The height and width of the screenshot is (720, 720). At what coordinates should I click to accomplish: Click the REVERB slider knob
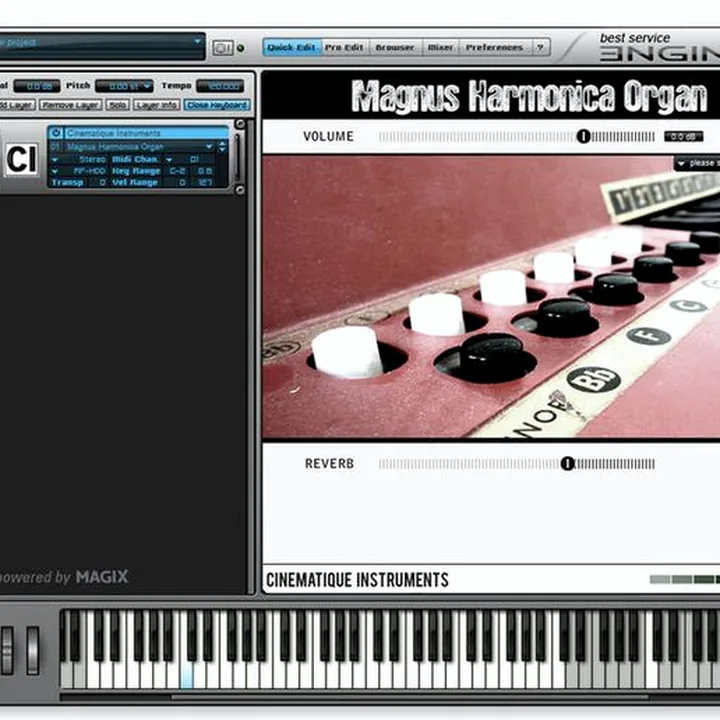point(568,463)
